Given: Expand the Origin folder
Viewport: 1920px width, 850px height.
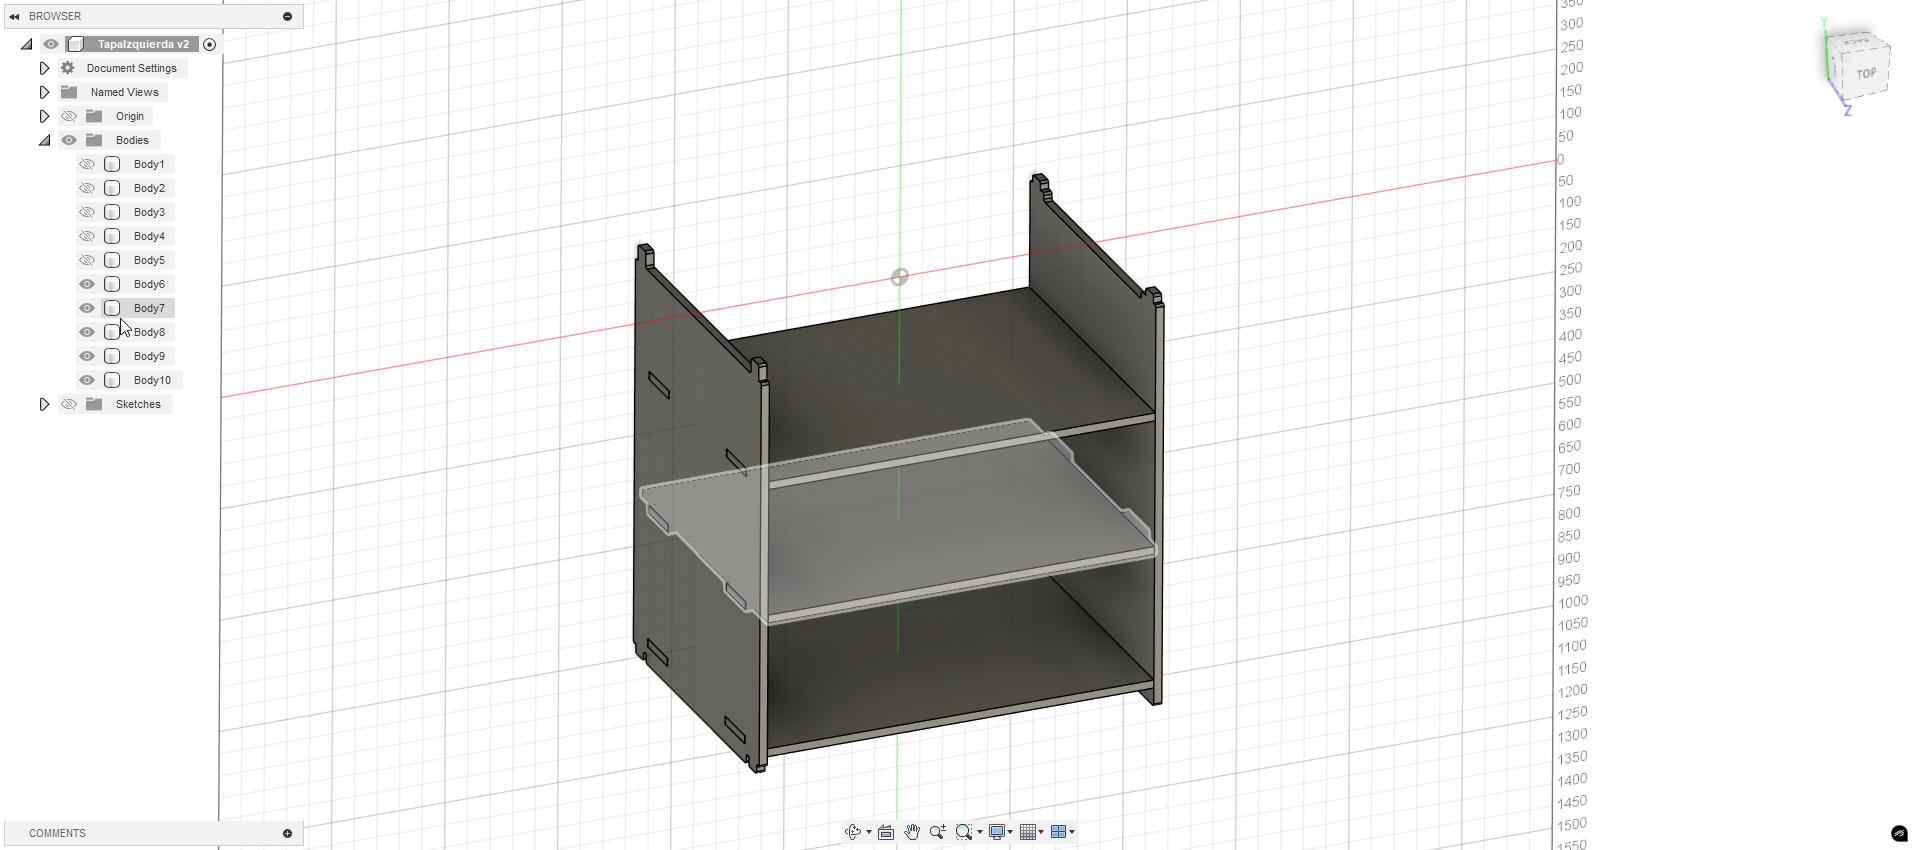Looking at the screenshot, I should 44,116.
